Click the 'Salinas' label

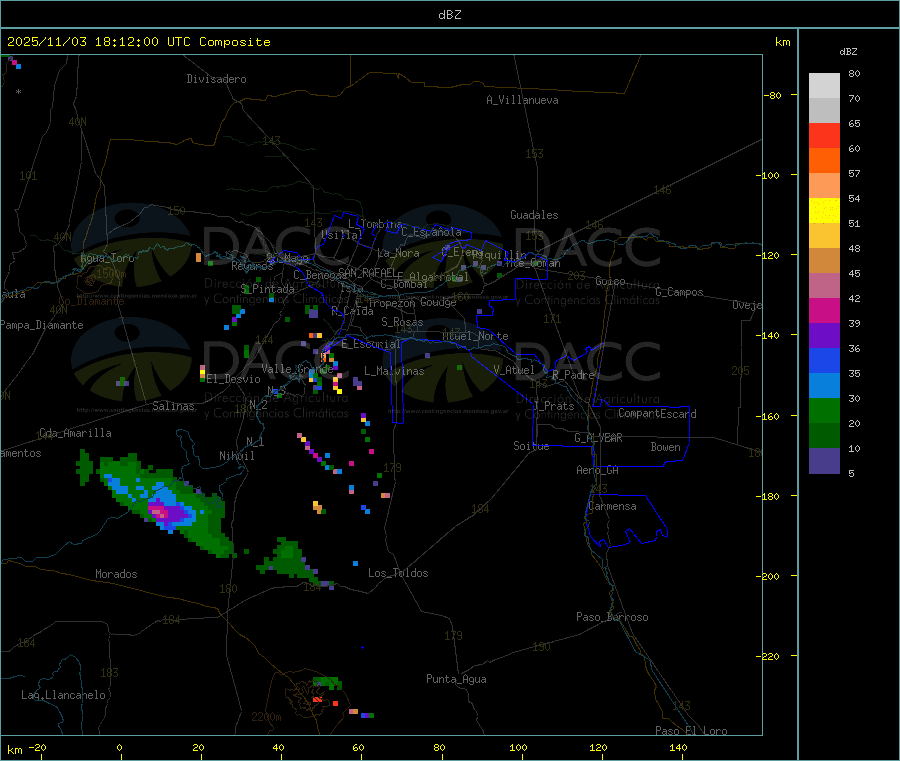(x=173, y=406)
